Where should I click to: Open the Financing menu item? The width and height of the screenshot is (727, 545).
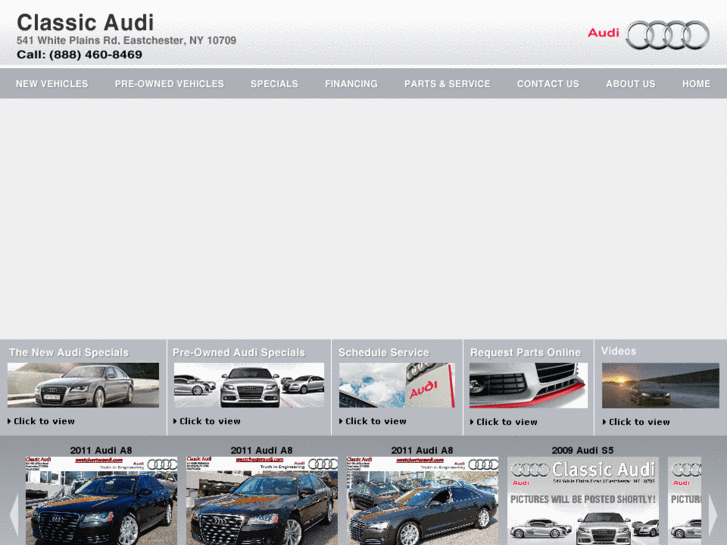tap(351, 84)
